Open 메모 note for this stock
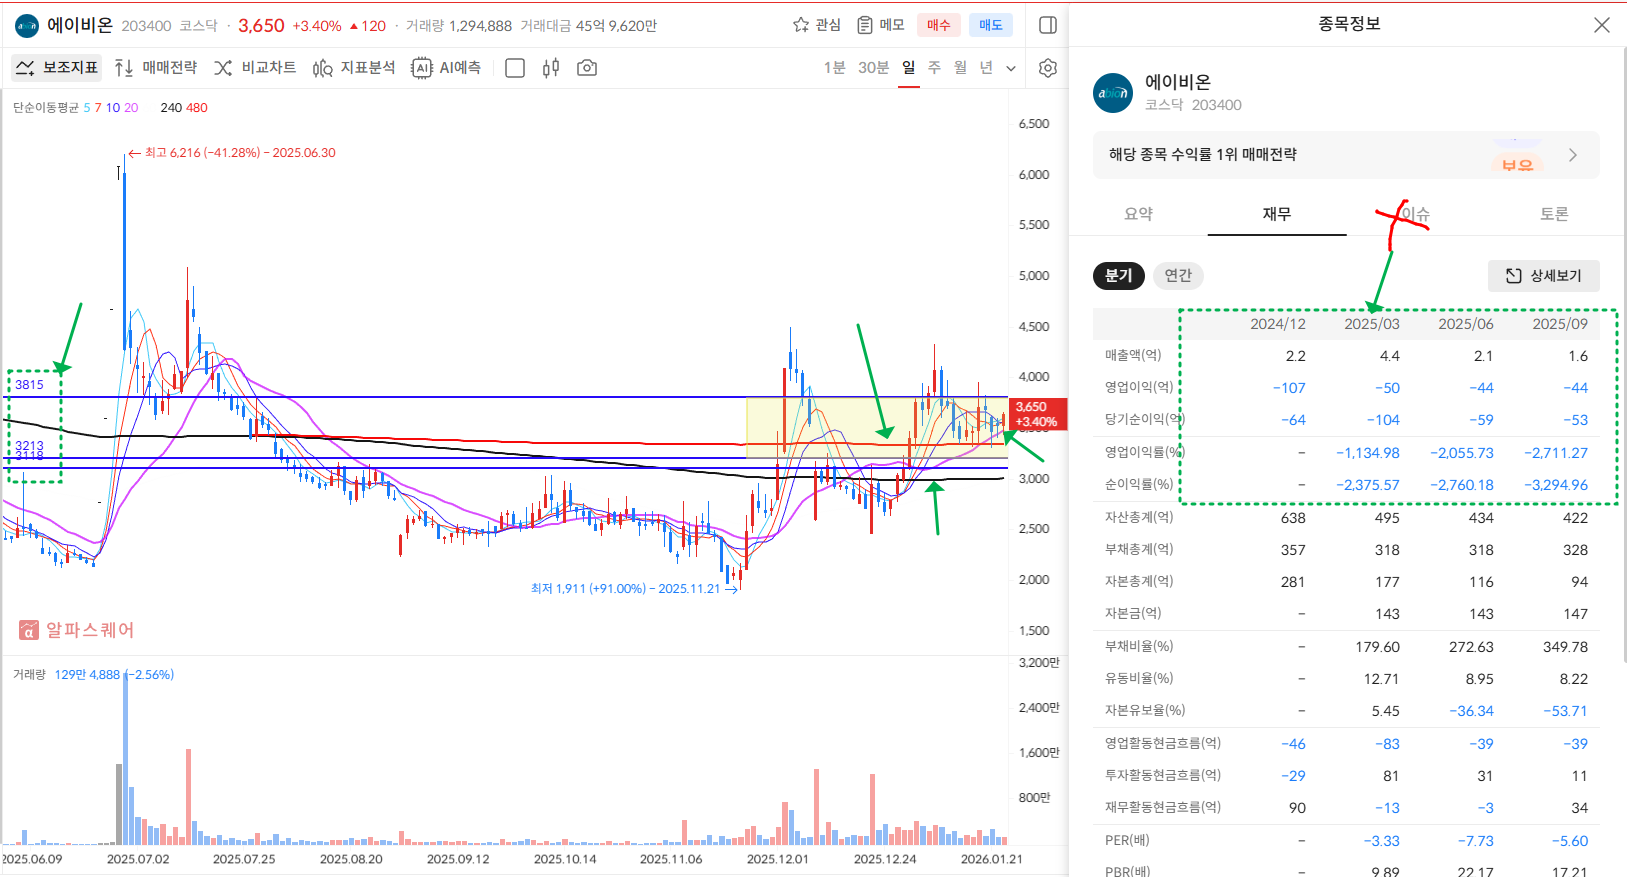Screen dimensions: 1627x877 [x=881, y=25]
